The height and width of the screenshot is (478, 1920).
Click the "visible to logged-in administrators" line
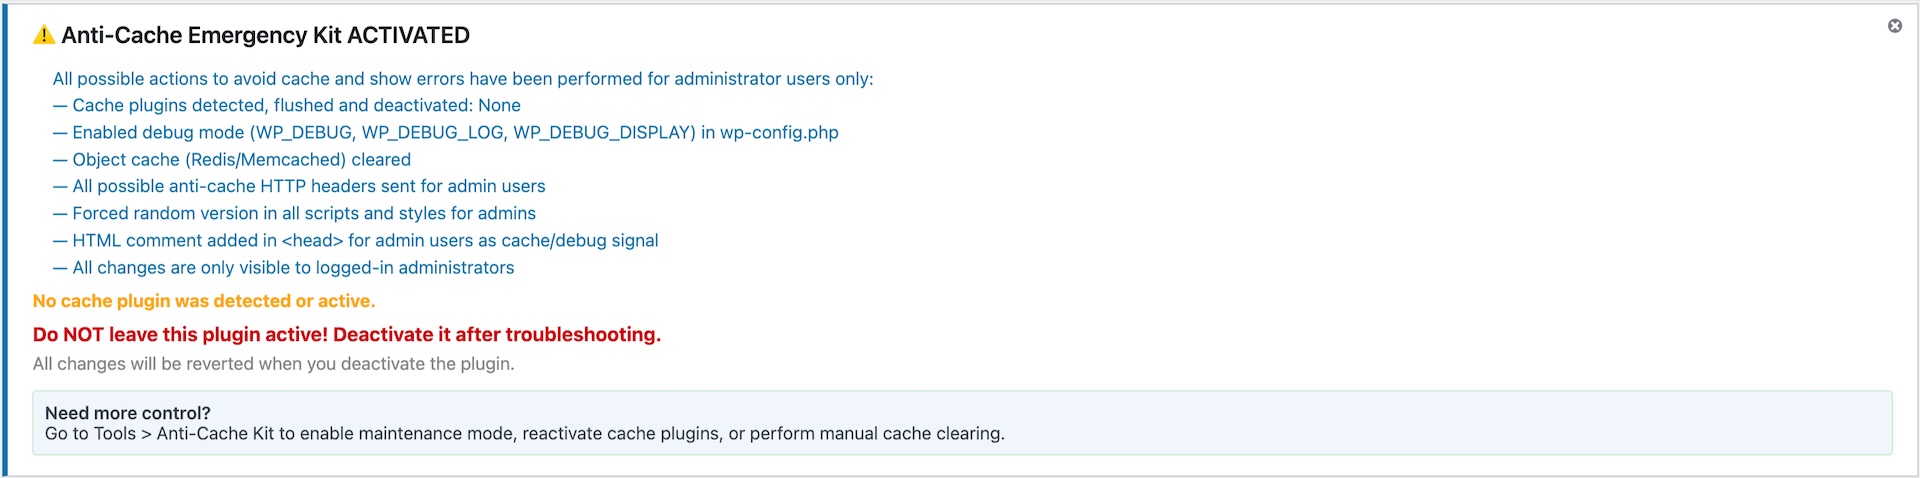pyautogui.click(x=293, y=268)
